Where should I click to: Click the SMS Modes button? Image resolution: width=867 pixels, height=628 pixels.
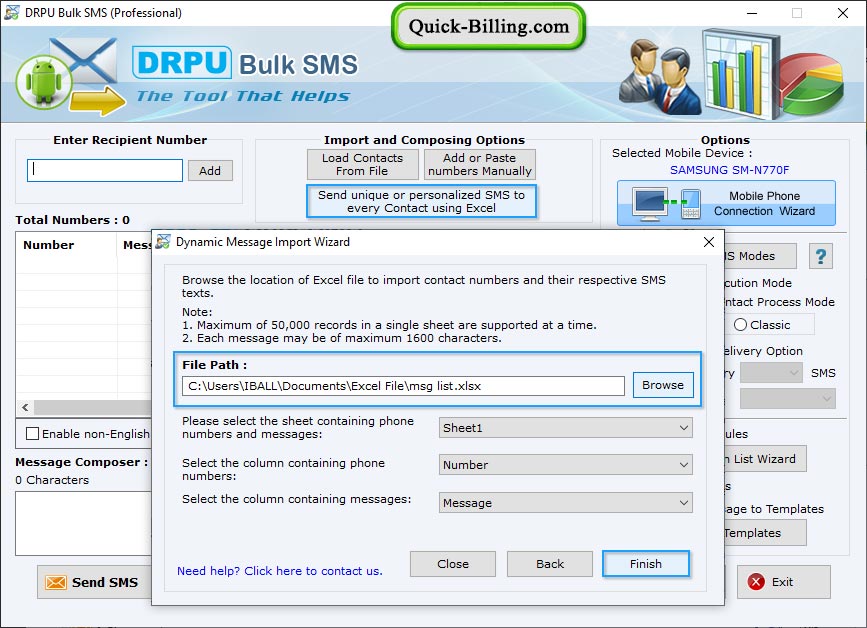(760, 256)
